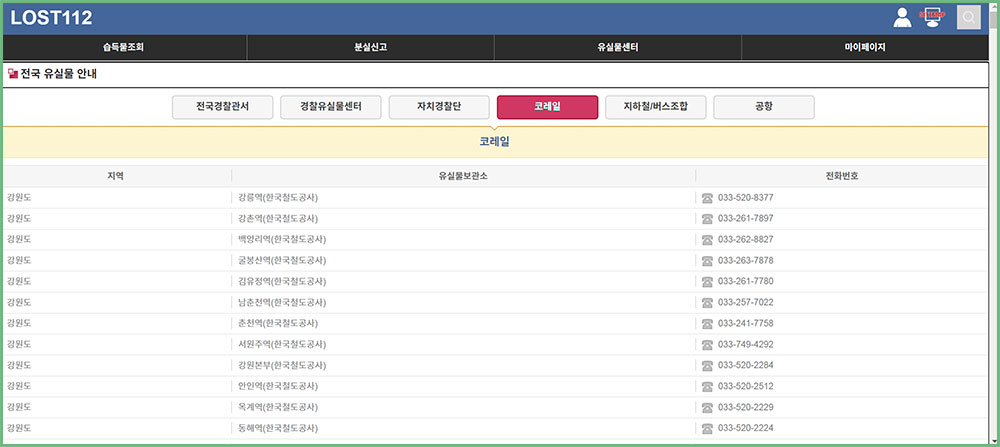This screenshot has height=447, width=1000.
Task: Switch to the 자치경찰단 tab
Action: tap(439, 107)
